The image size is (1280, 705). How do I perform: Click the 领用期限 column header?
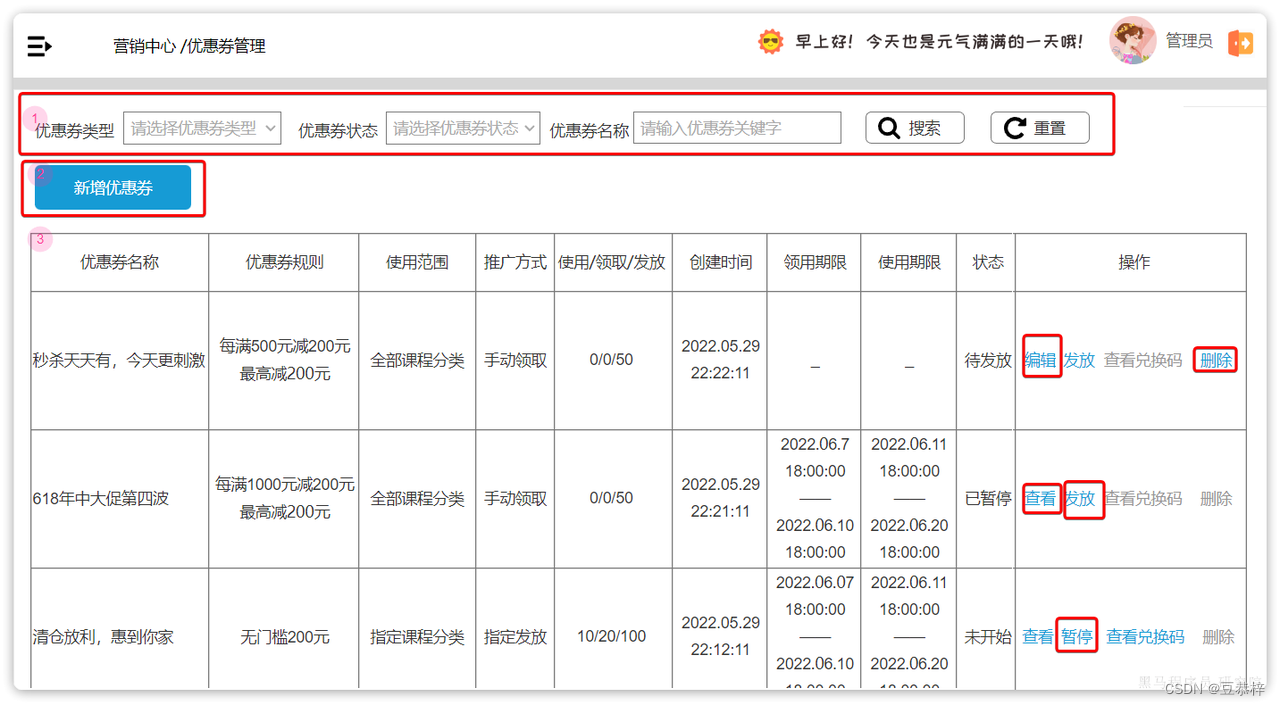815,262
